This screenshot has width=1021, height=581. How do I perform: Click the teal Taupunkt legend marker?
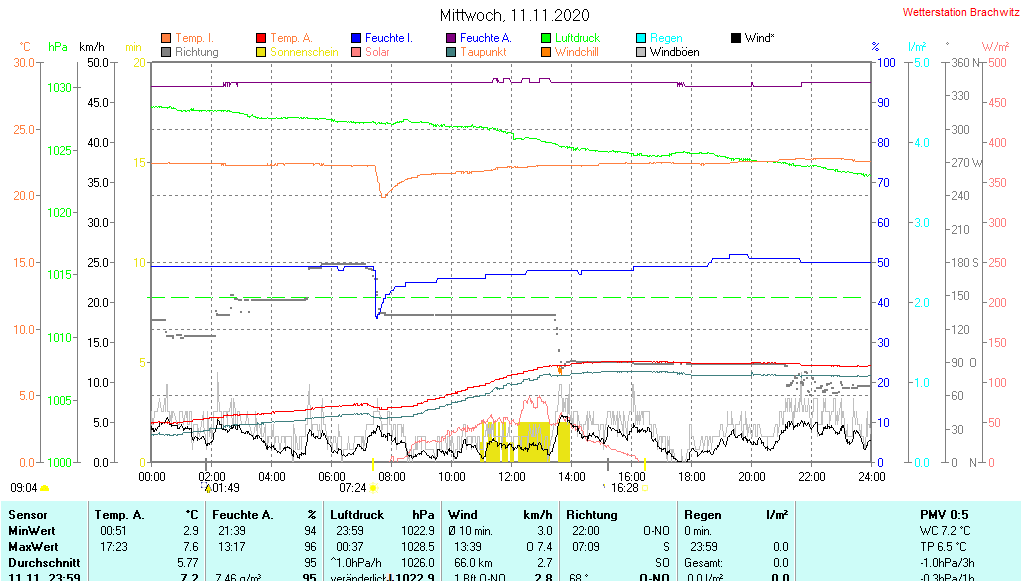[451, 52]
